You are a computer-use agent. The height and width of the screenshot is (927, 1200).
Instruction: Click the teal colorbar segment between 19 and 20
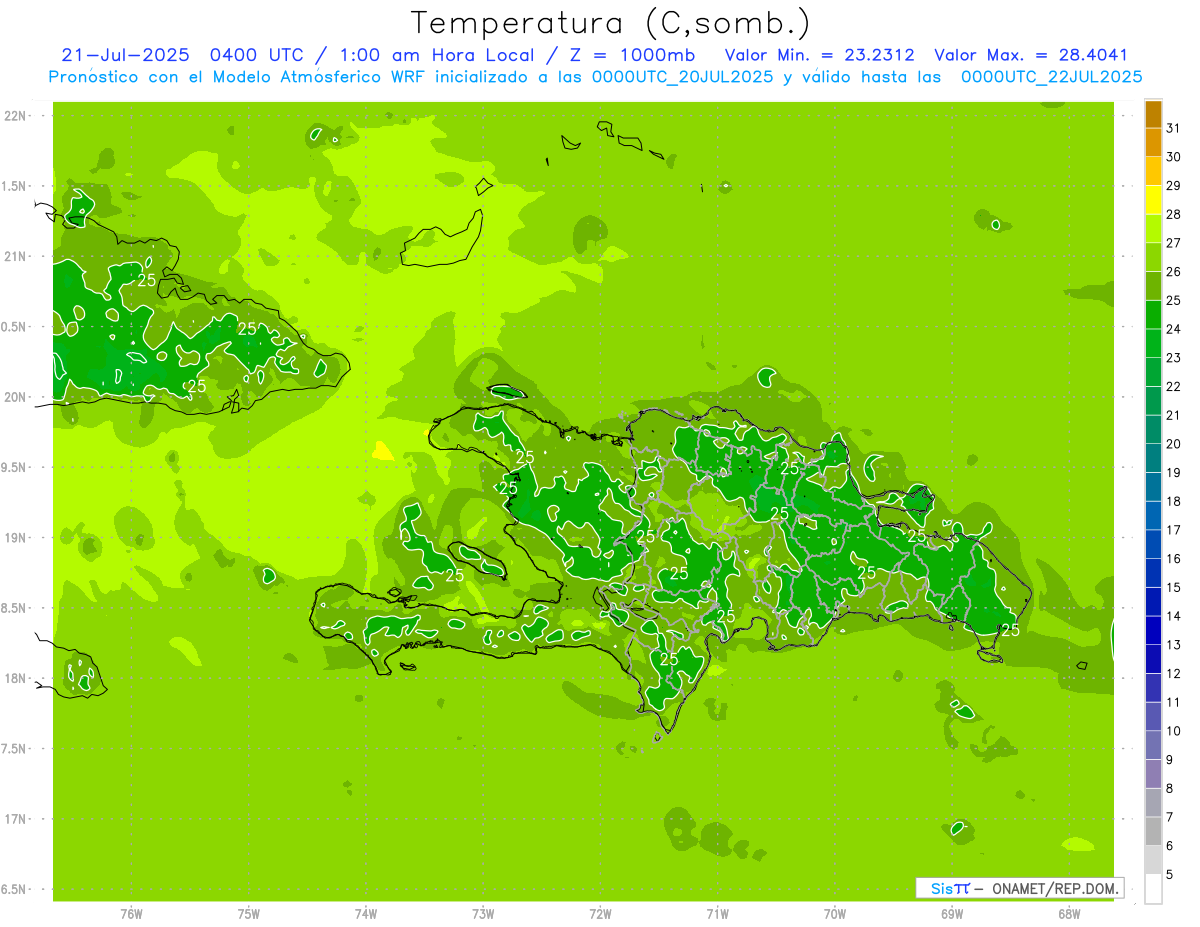coord(1153,459)
